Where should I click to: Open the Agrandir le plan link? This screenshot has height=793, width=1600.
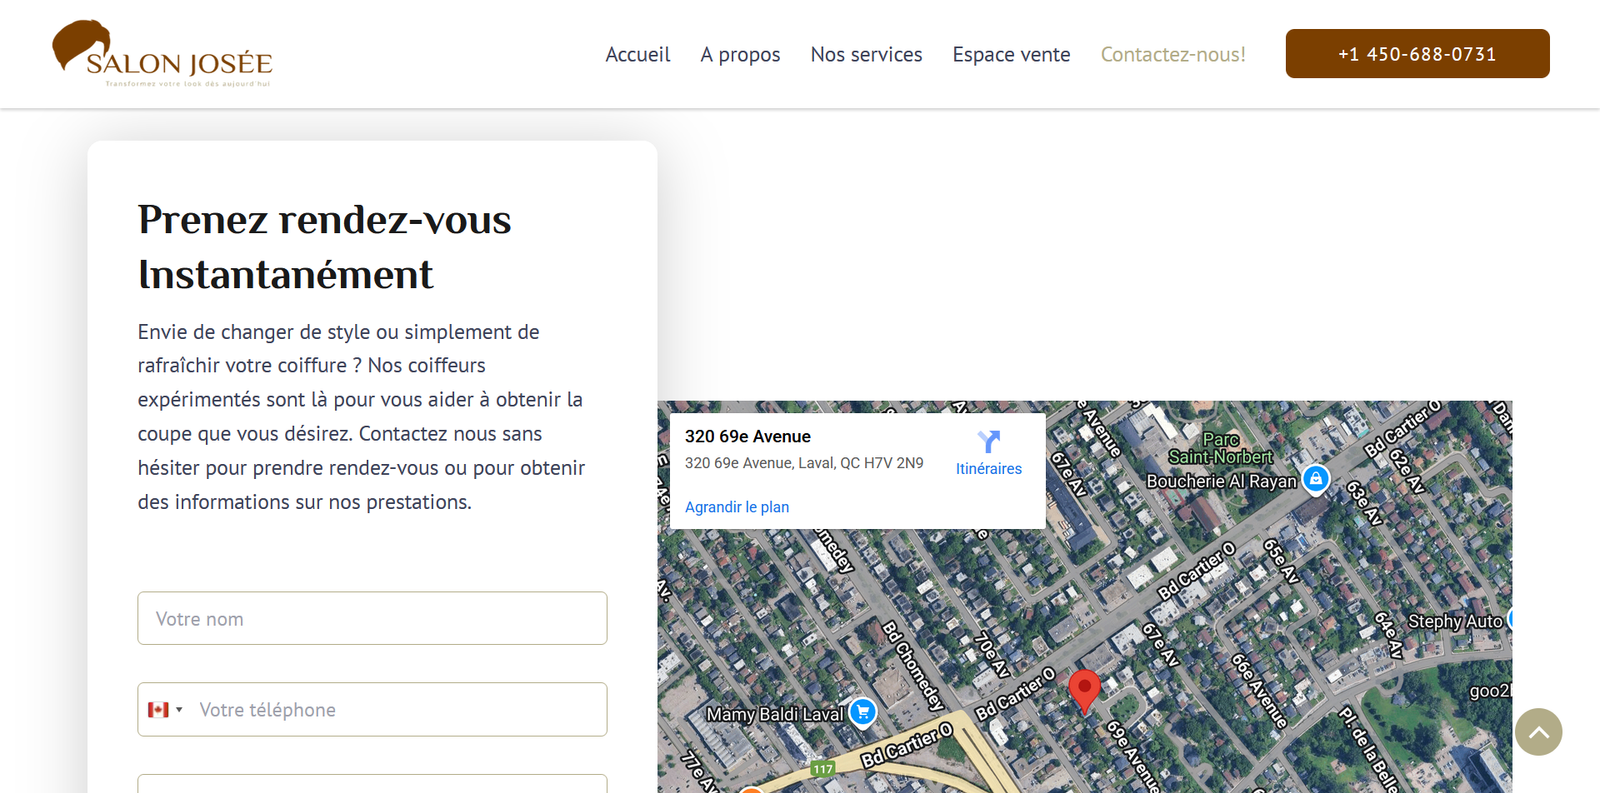(x=737, y=507)
